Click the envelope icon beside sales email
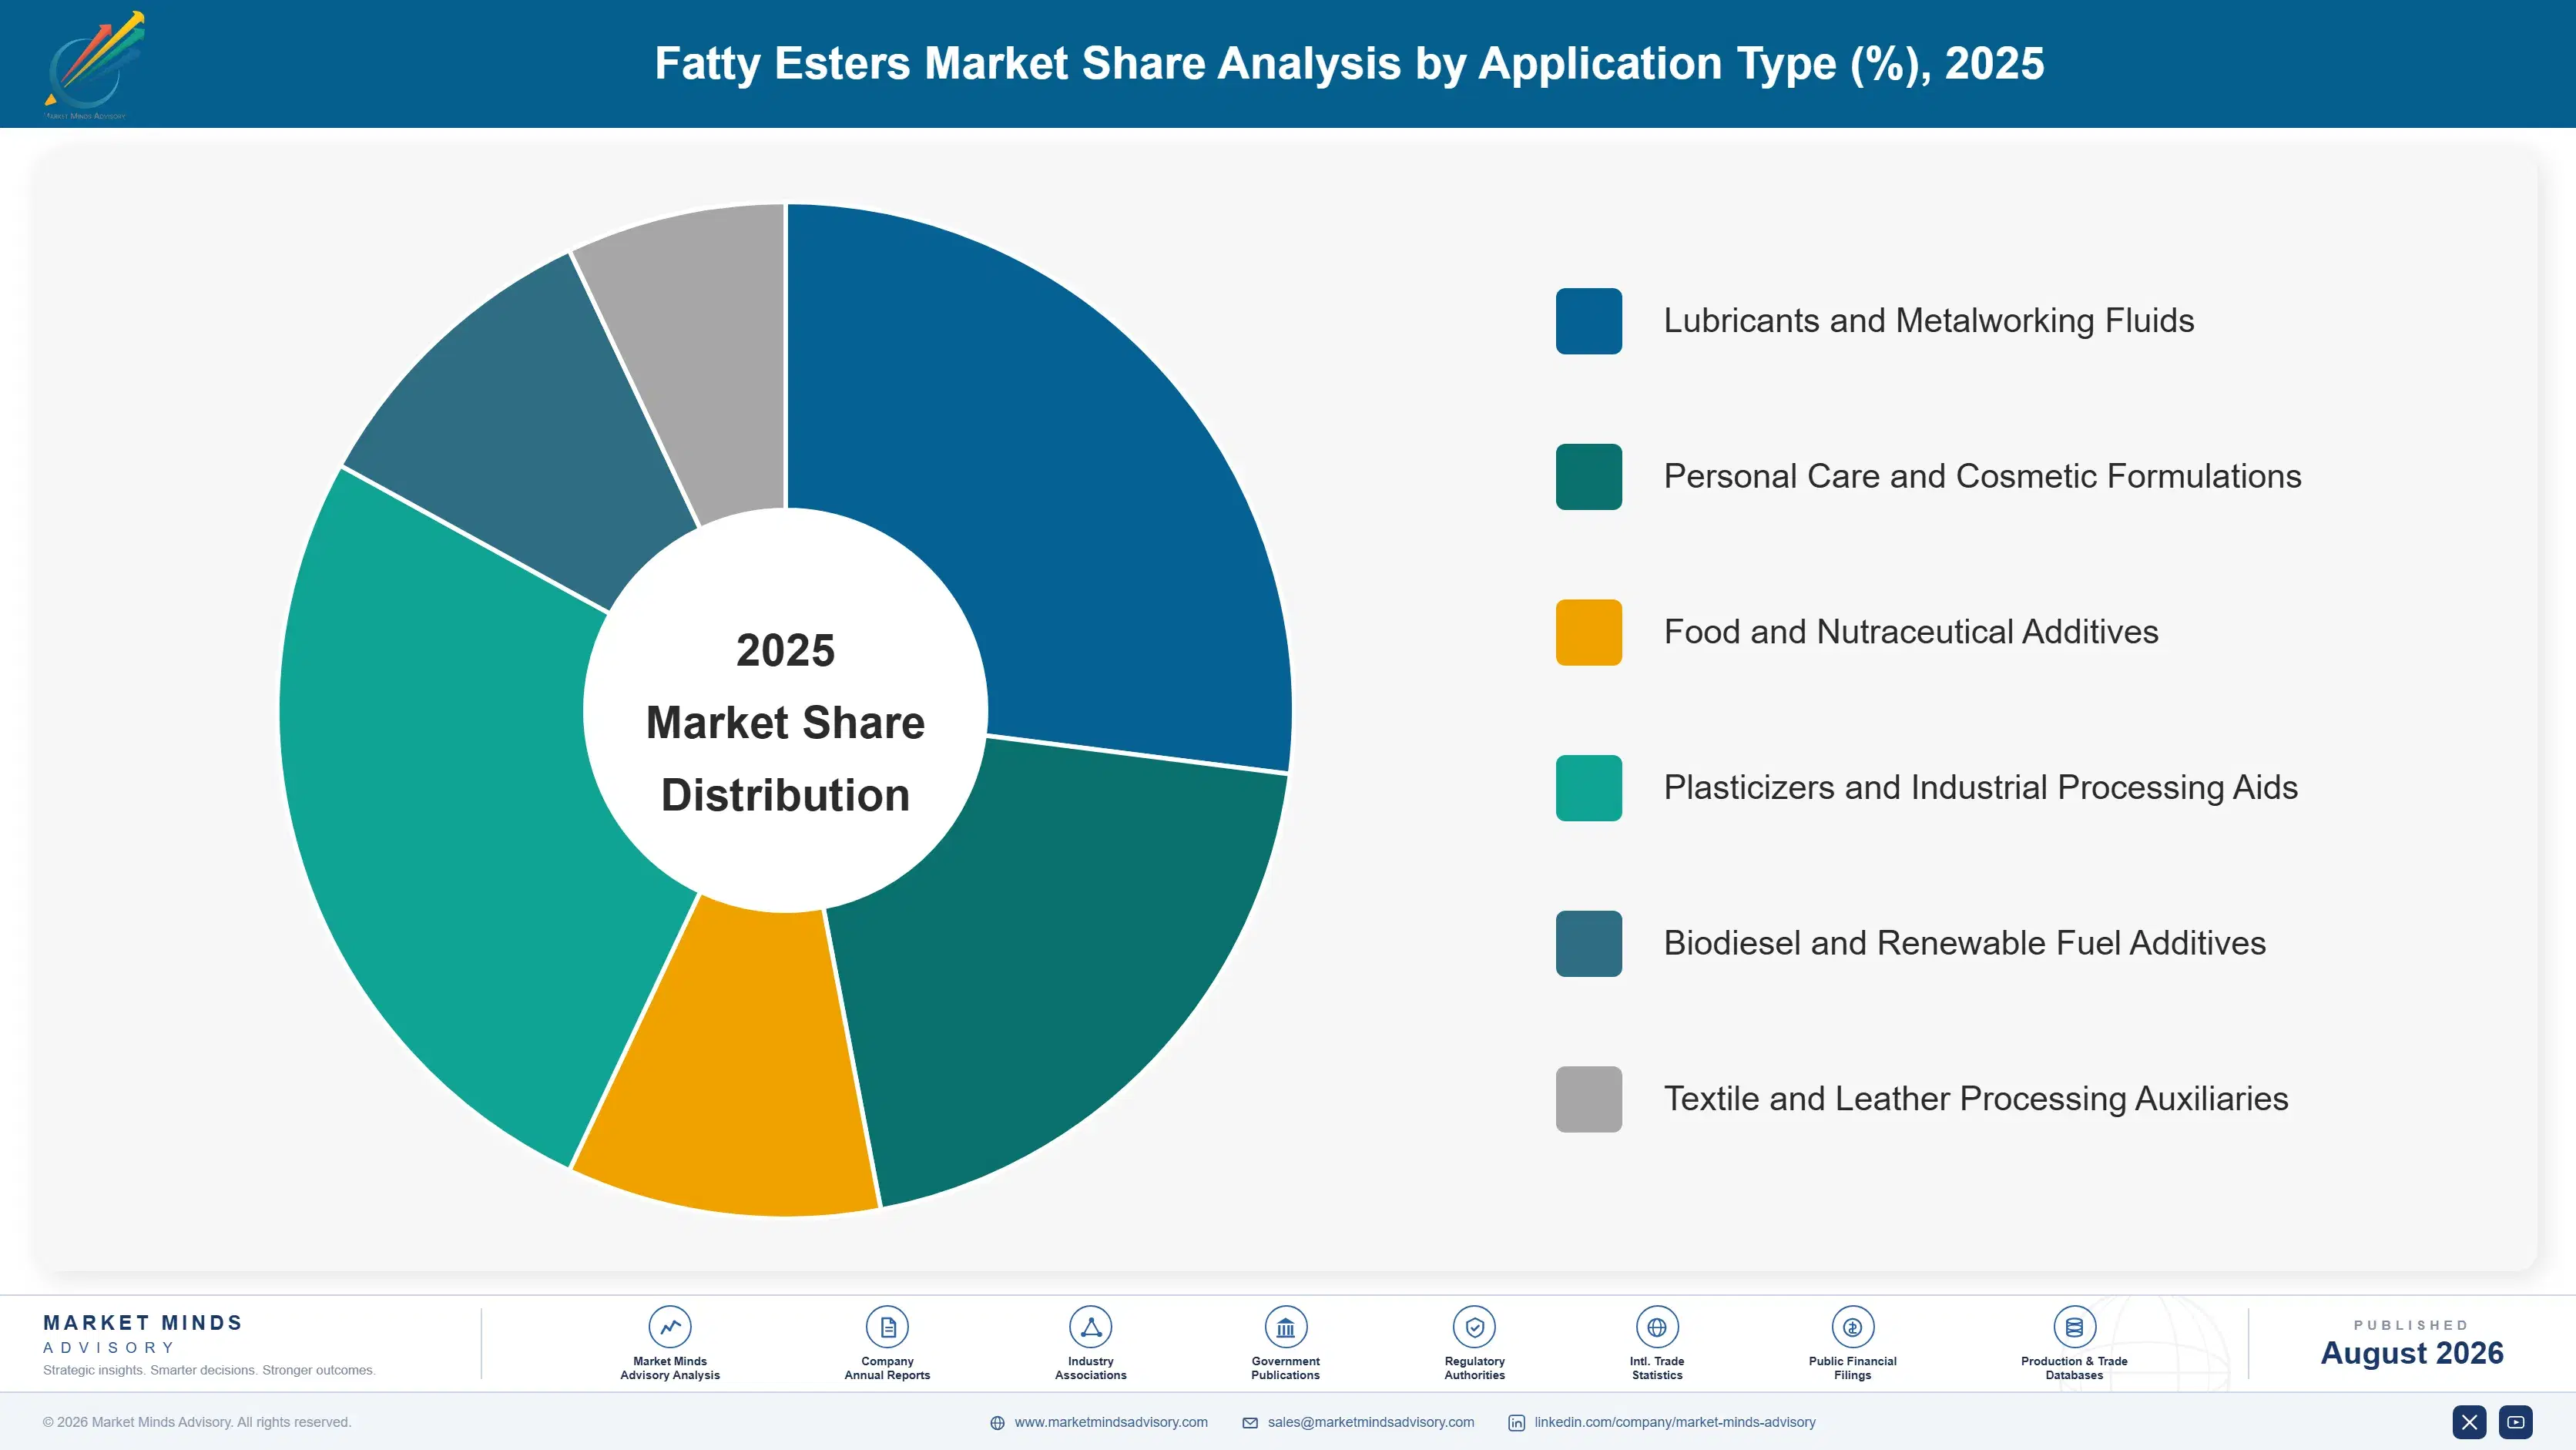 tap(1250, 1423)
